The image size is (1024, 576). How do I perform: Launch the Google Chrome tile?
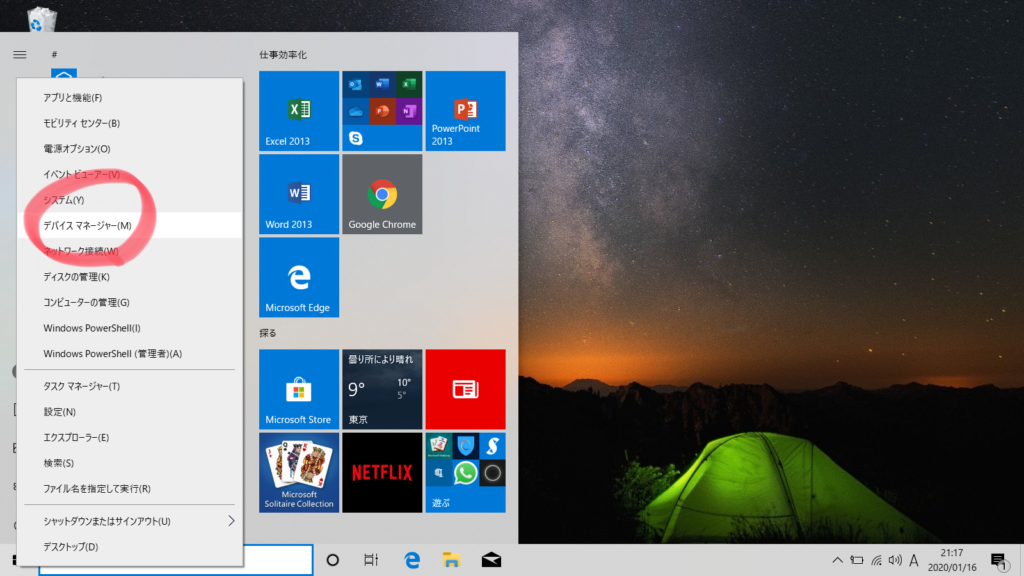click(x=382, y=194)
